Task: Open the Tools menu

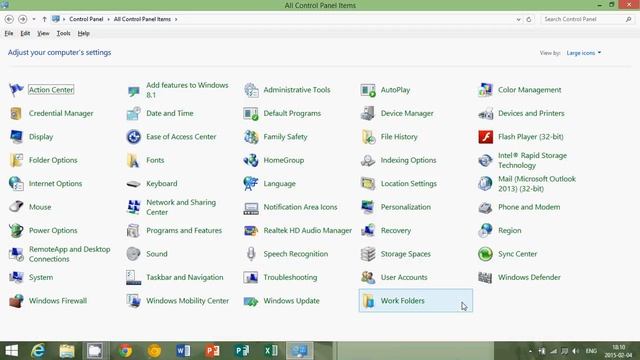Action: (63, 33)
